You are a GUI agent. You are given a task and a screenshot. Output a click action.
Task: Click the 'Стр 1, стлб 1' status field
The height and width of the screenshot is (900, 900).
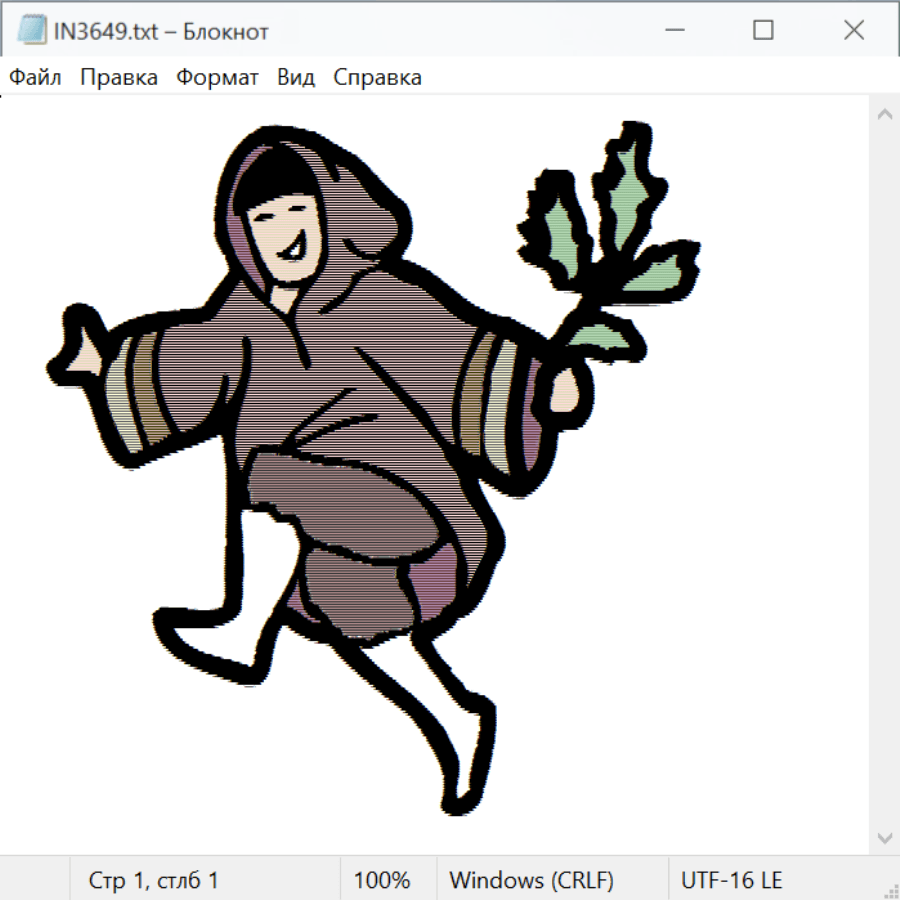click(153, 881)
